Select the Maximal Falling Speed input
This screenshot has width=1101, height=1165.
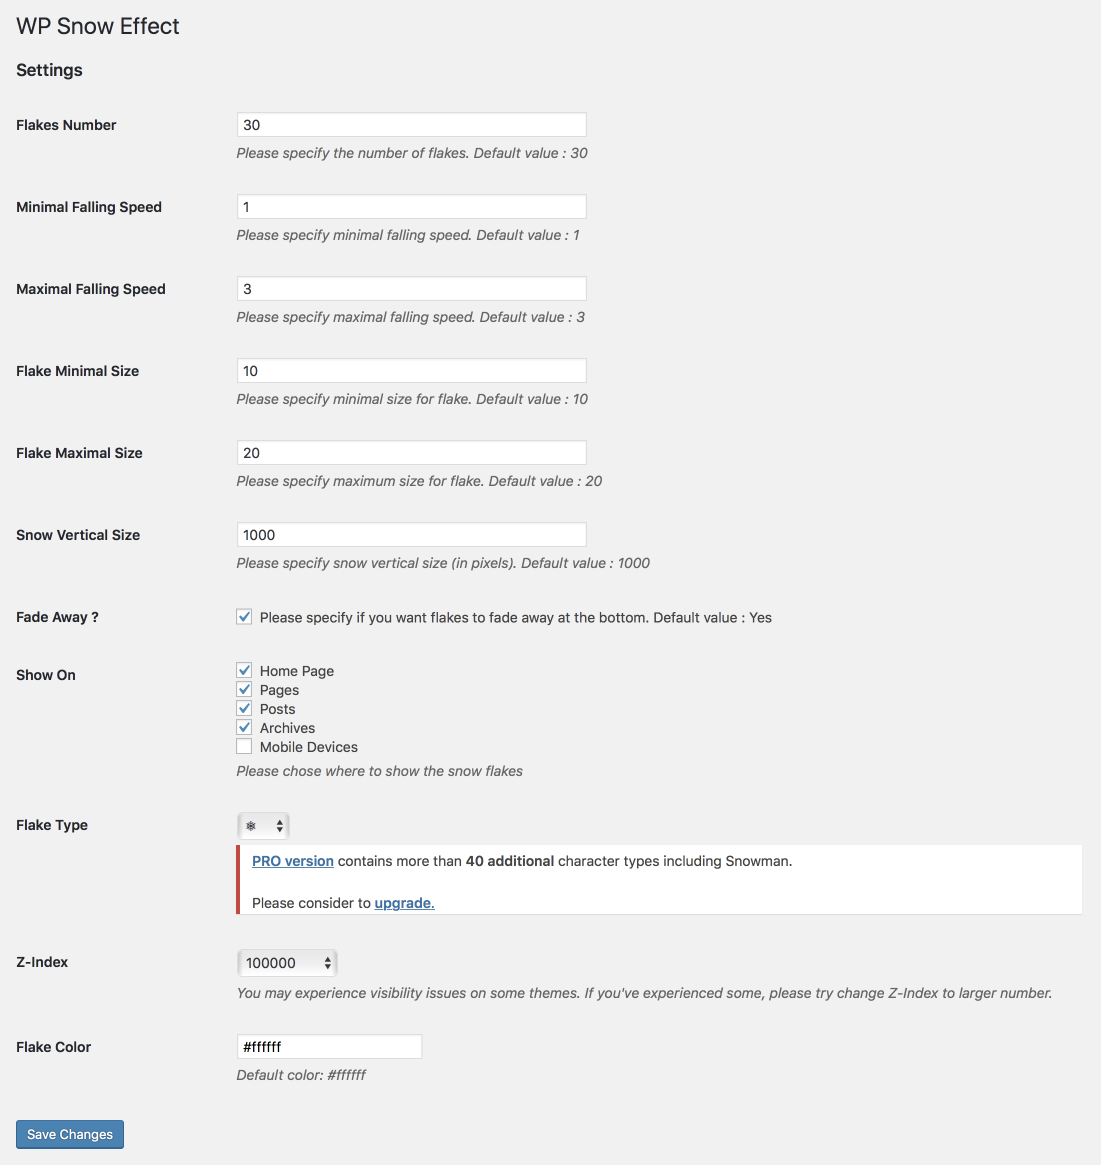[412, 289]
